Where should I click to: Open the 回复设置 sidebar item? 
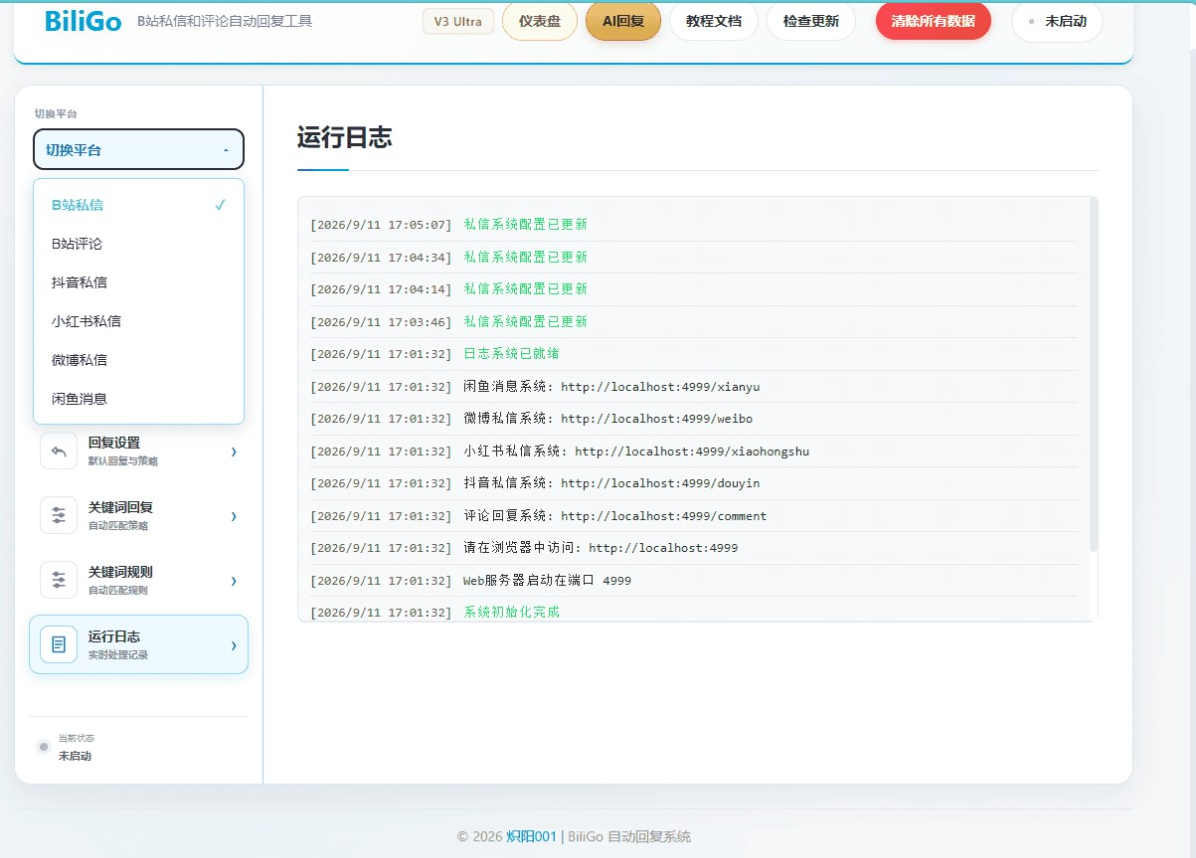pyautogui.click(x=139, y=451)
